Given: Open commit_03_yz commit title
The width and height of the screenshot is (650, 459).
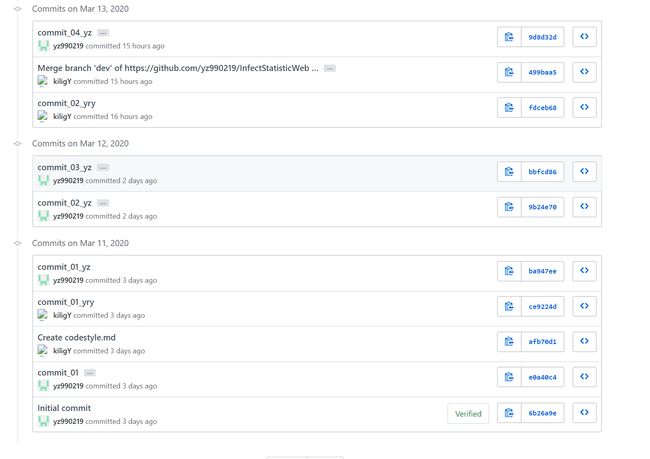Looking at the screenshot, I should click(x=65, y=168).
